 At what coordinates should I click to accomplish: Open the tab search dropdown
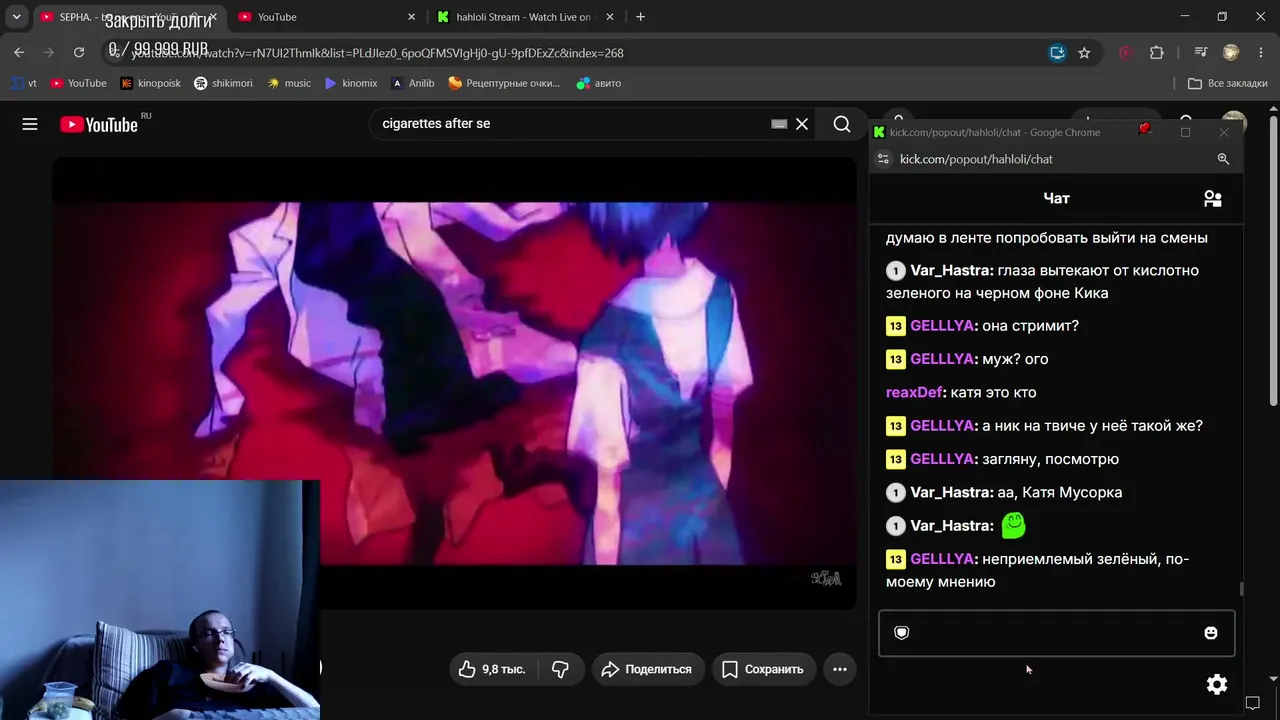tap(16, 17)
